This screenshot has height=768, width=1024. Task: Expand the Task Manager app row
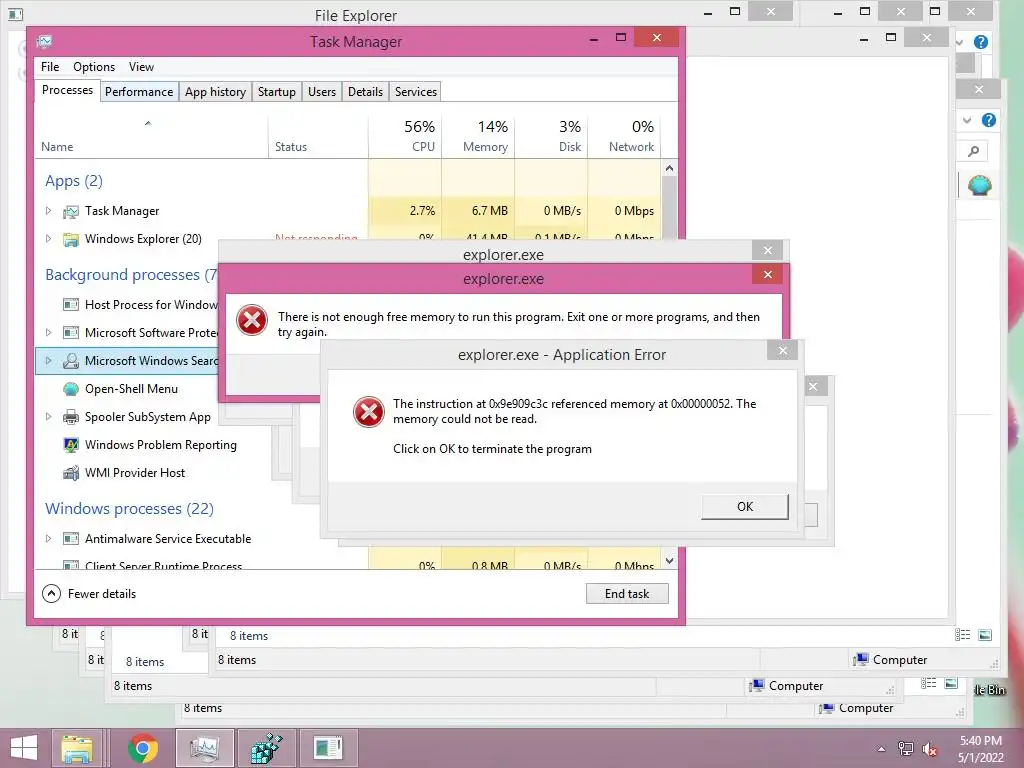pyautogui.click(x=48, y=210)
